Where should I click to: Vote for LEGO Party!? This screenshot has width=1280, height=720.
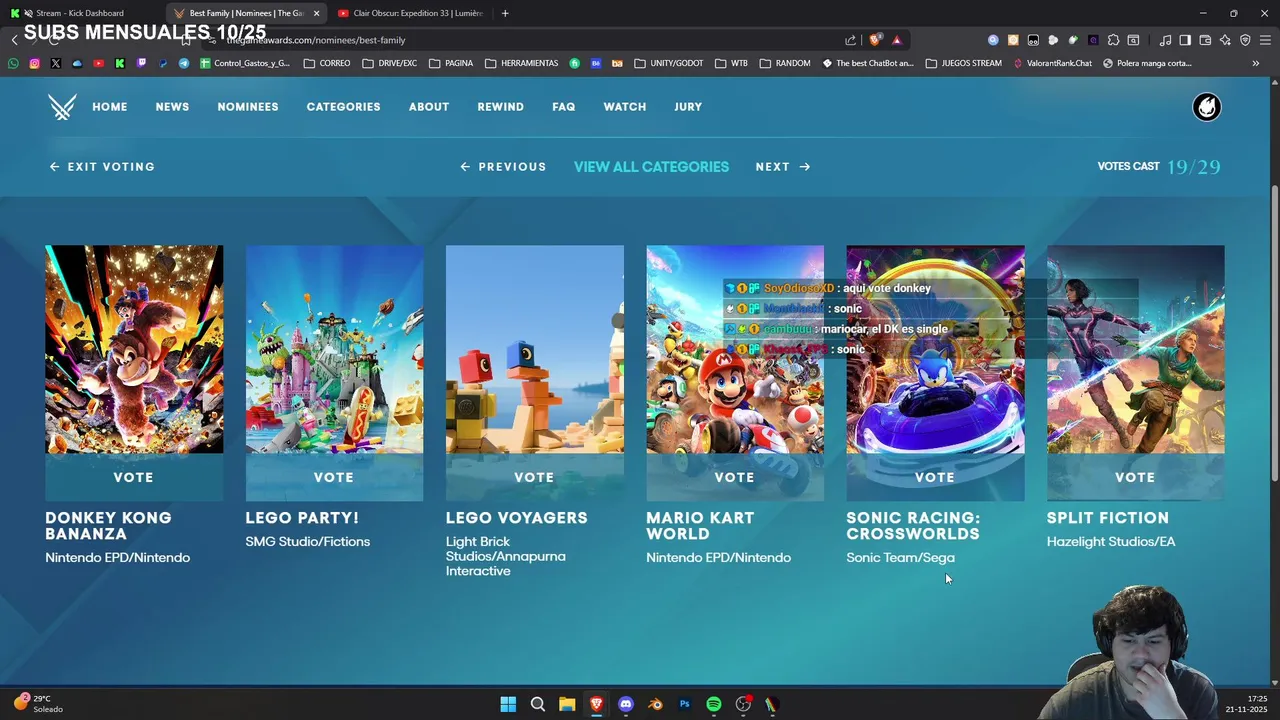pyautogui.click(x=334, y=478)
